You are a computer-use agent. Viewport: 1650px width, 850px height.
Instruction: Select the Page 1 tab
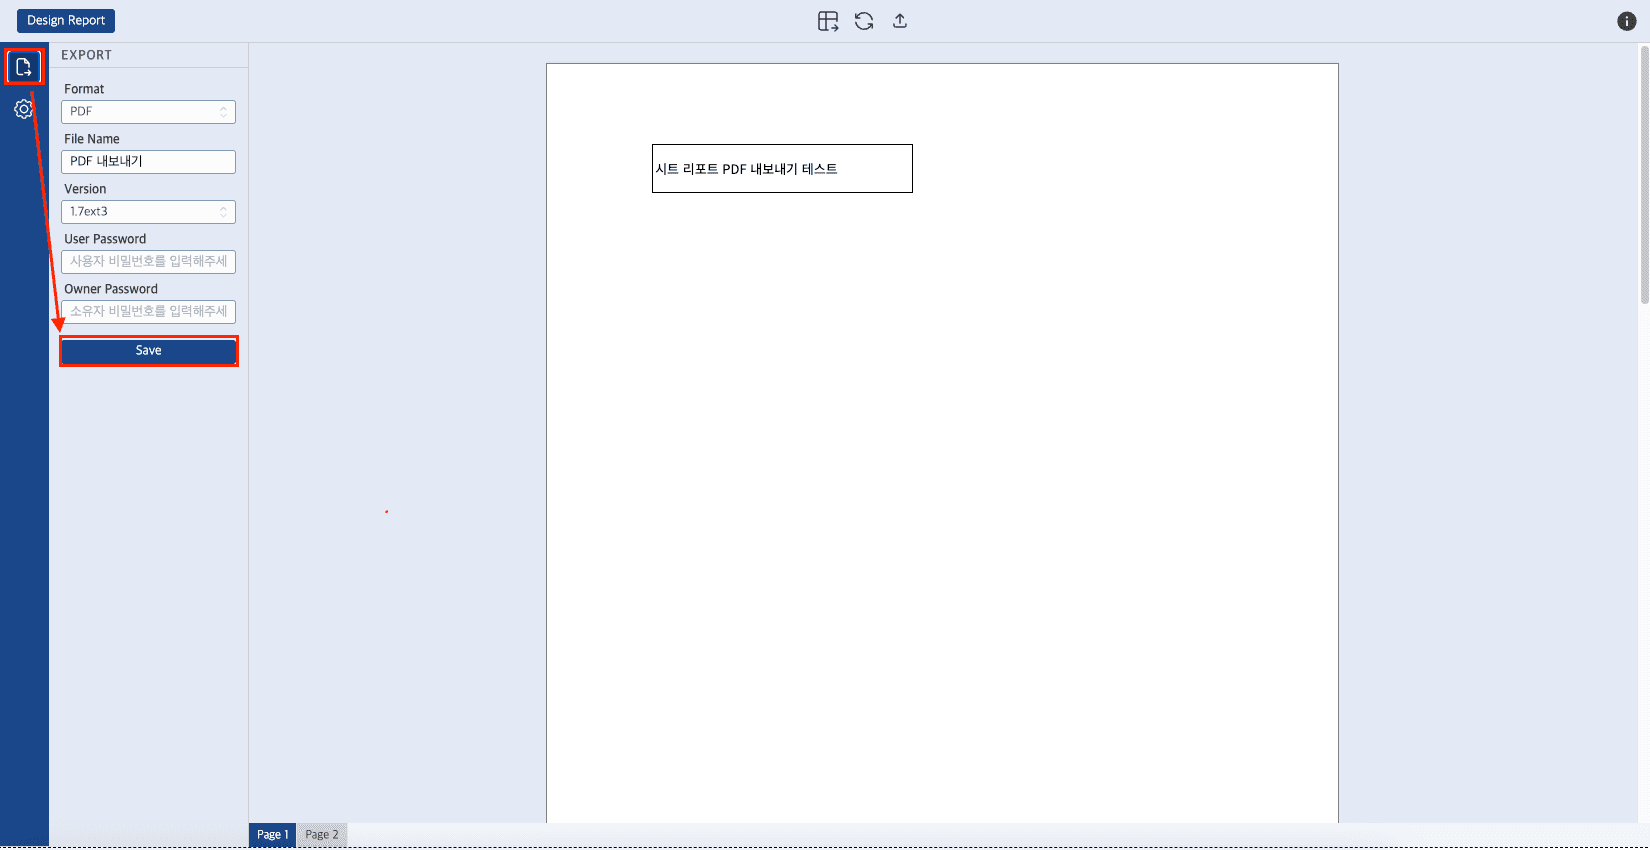click(272, 835)
